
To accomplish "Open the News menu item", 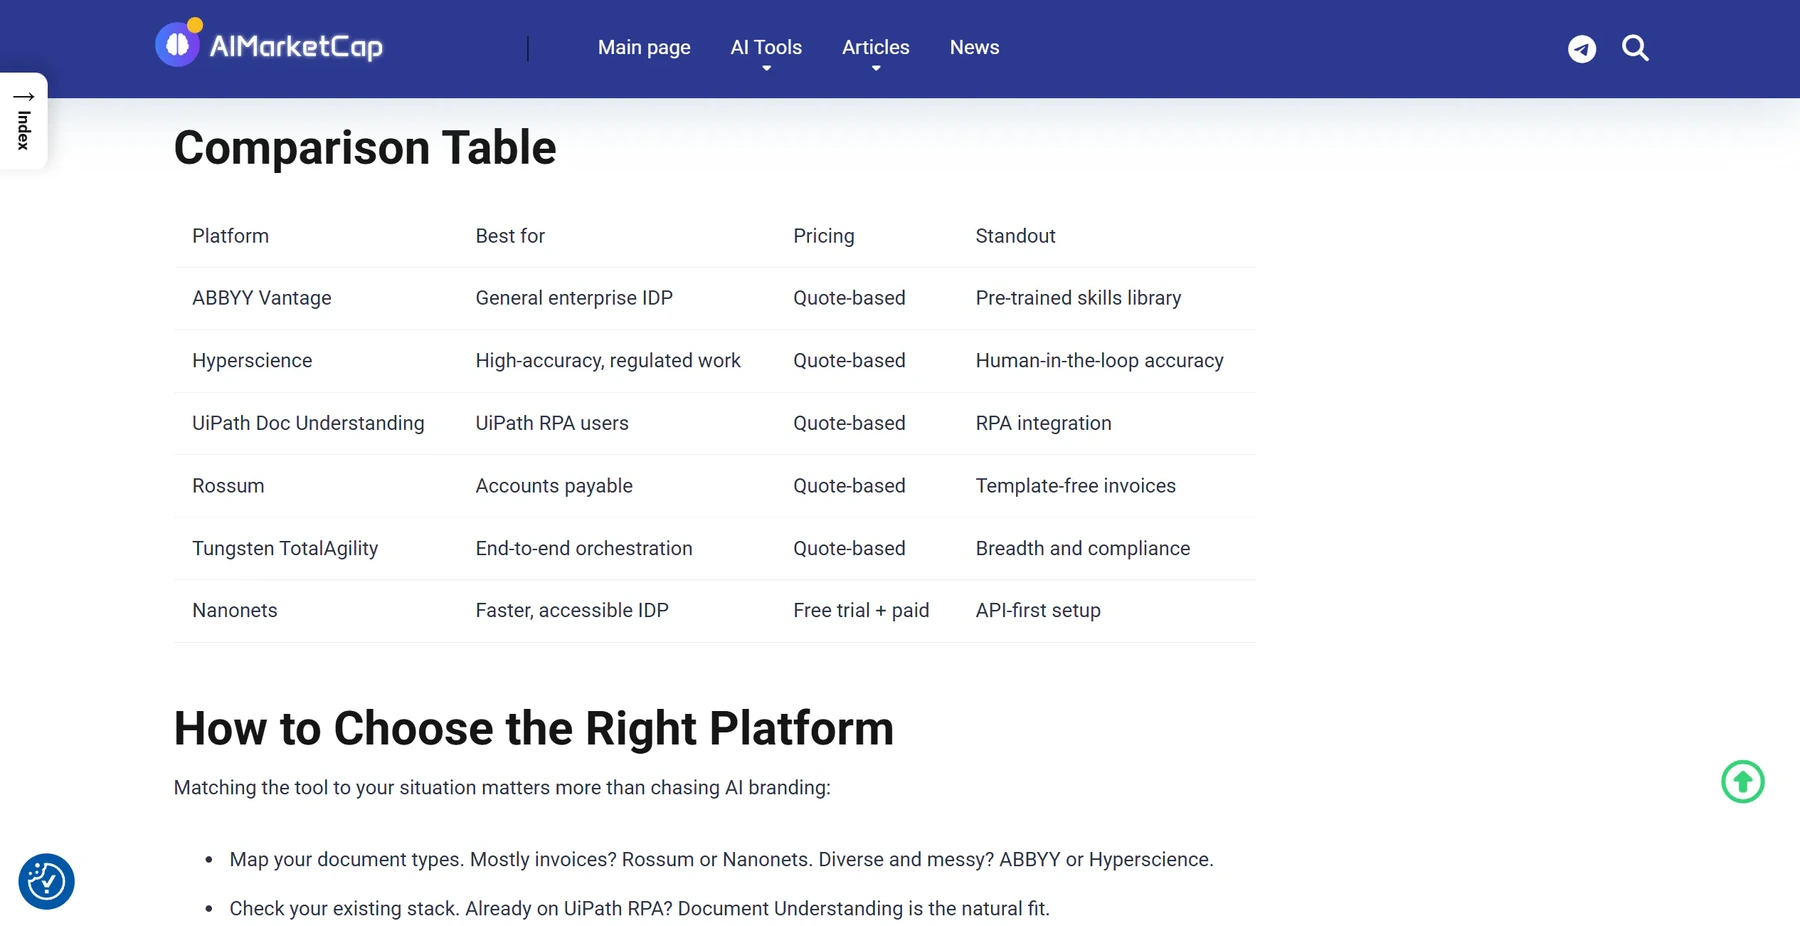I will click(974, 47).
